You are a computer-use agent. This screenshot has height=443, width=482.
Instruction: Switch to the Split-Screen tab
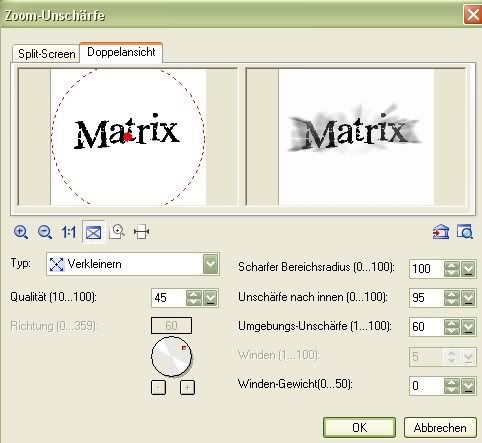pos(46,54)
